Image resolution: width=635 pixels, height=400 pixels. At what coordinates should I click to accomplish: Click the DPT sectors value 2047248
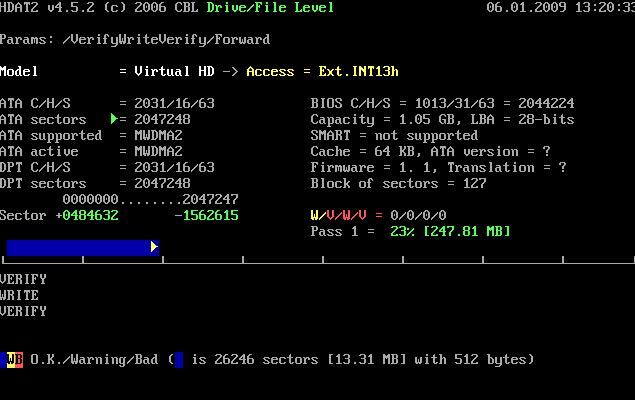(162, 183)
